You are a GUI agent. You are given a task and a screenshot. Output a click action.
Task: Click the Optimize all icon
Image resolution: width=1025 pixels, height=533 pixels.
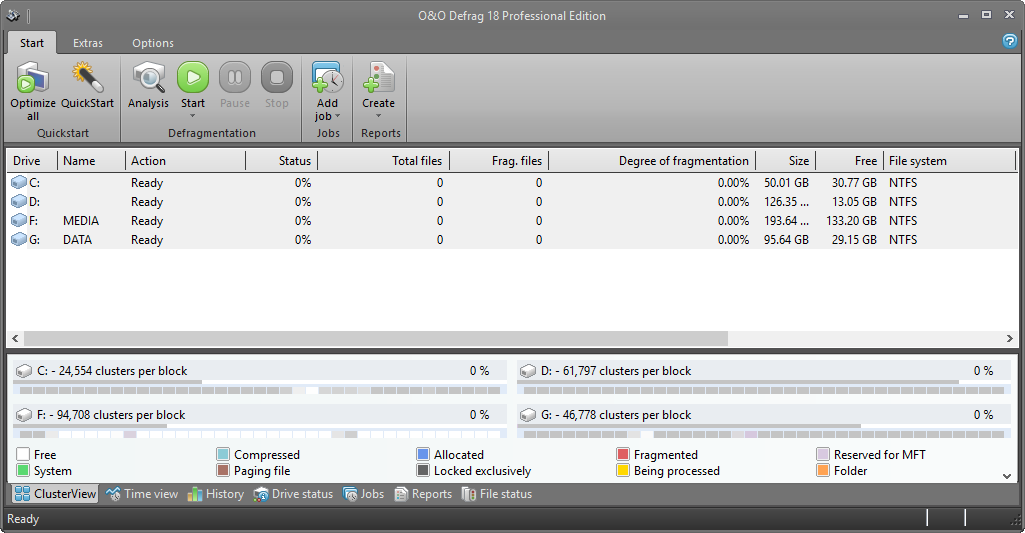[x=33, y=77]
